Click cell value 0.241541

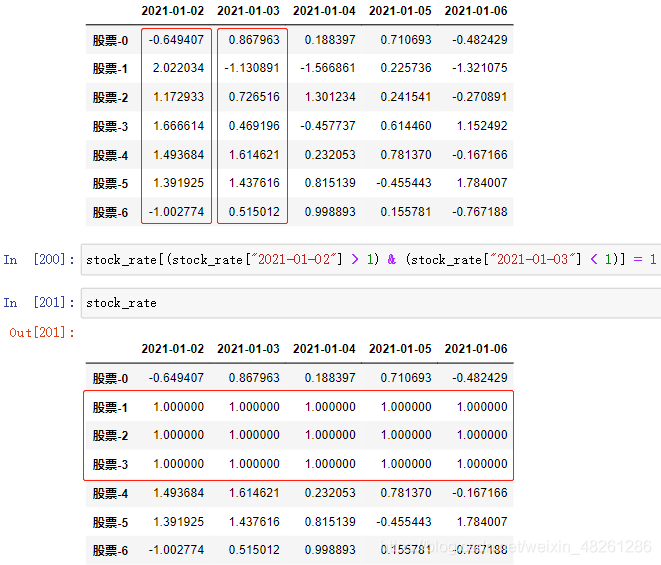406,97
